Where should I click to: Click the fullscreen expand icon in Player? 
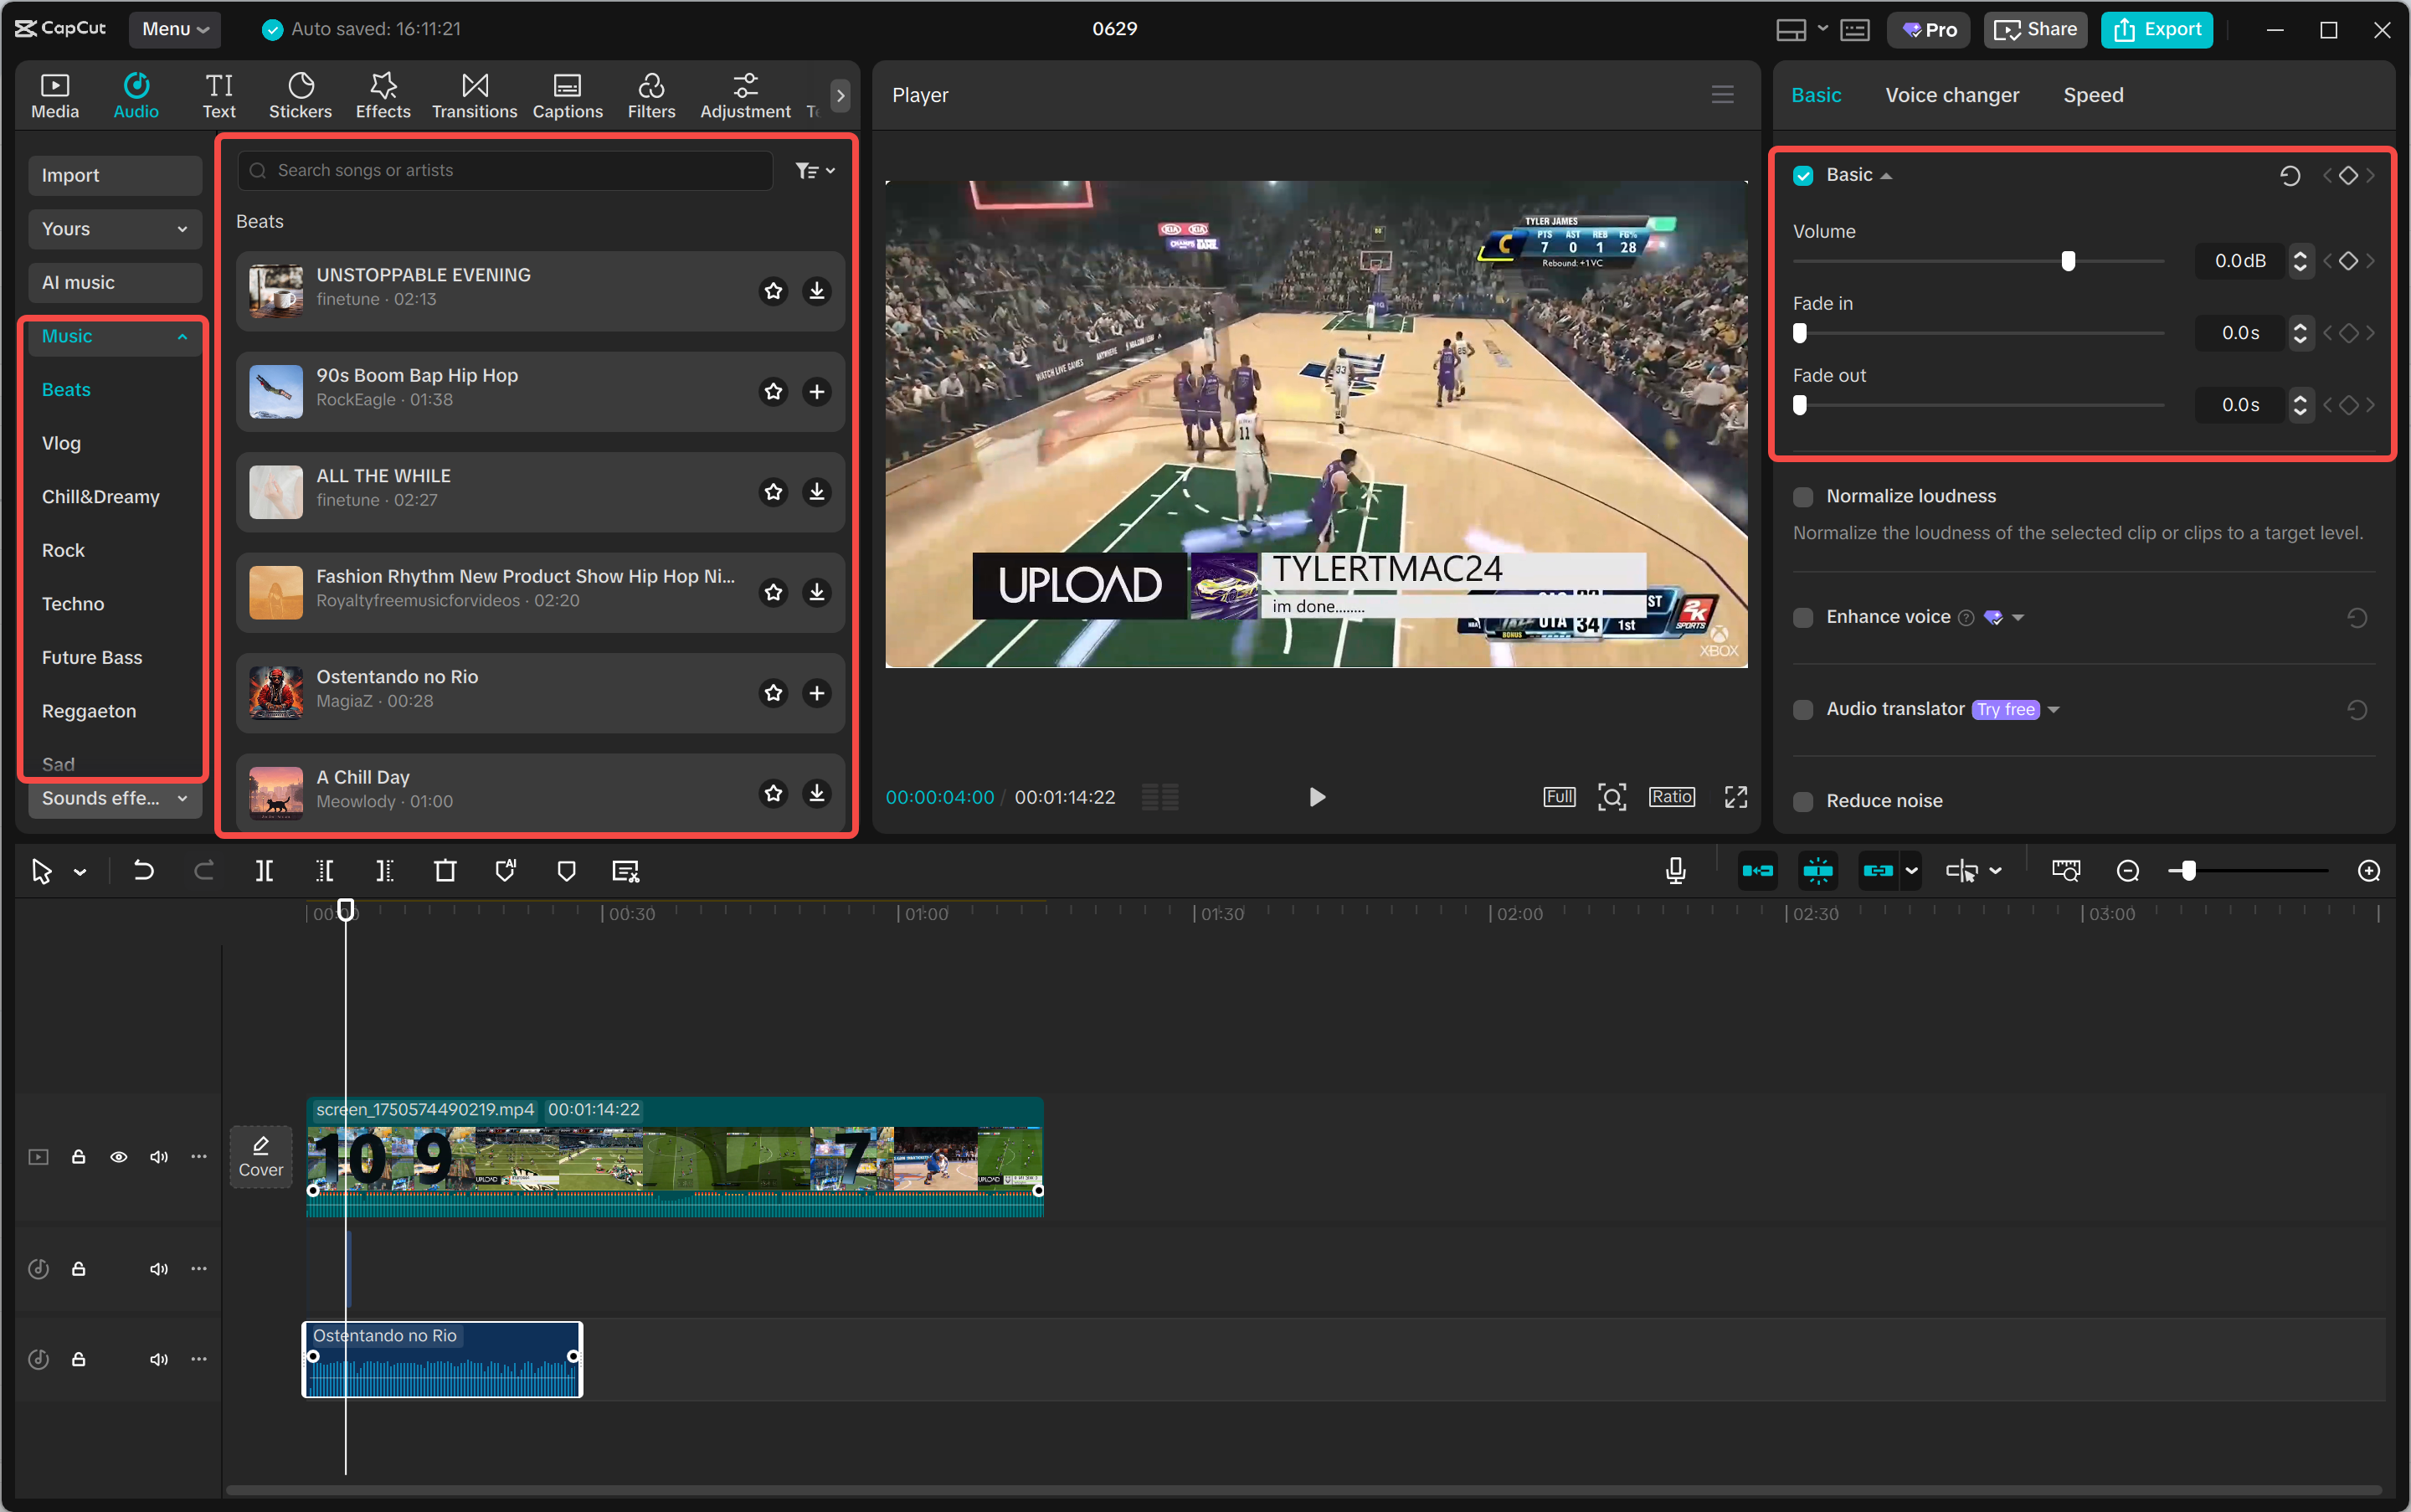coord(1736,797)
